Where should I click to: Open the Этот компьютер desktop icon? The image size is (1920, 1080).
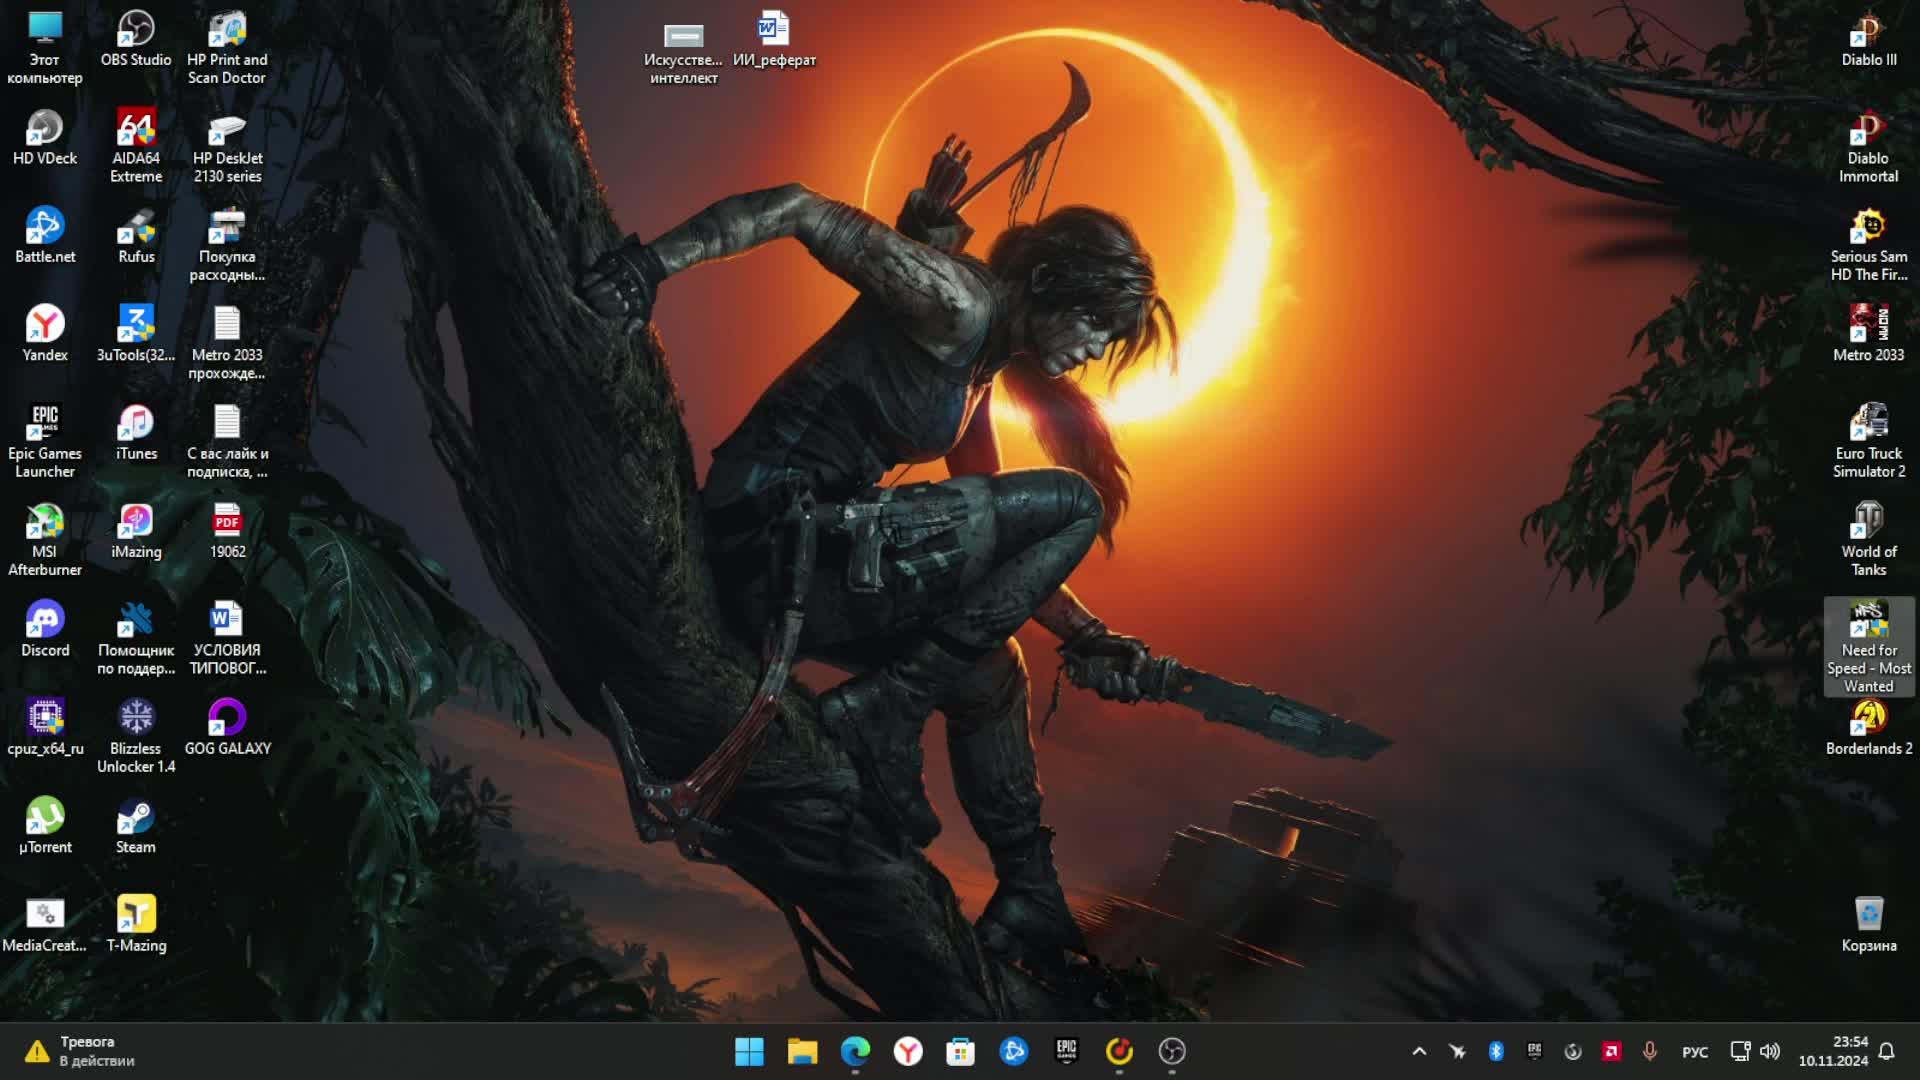(44, 48)
